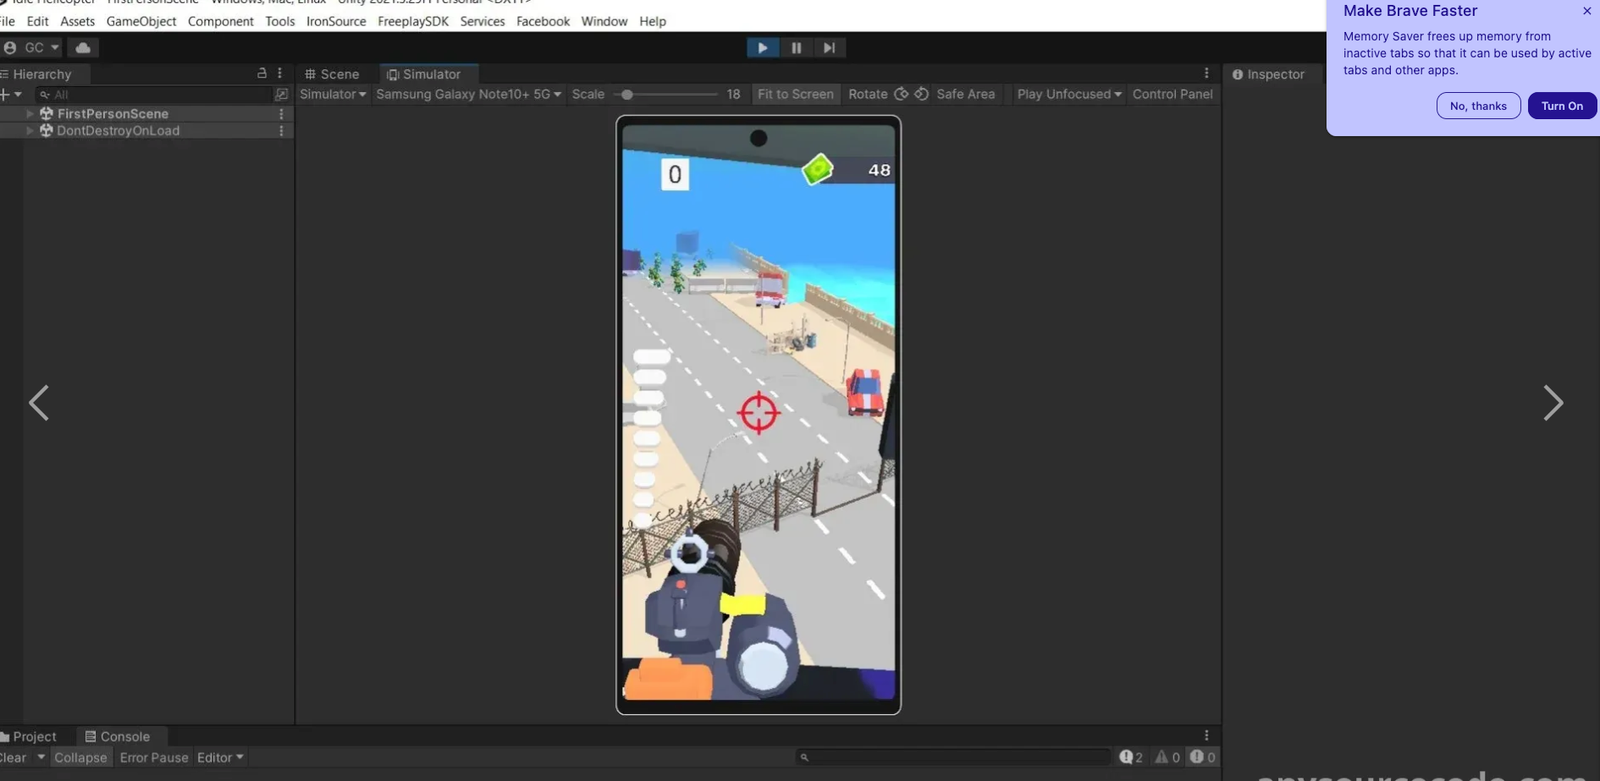
Task: Open the Simulator view mode dropdown
Action: point(333,94)
